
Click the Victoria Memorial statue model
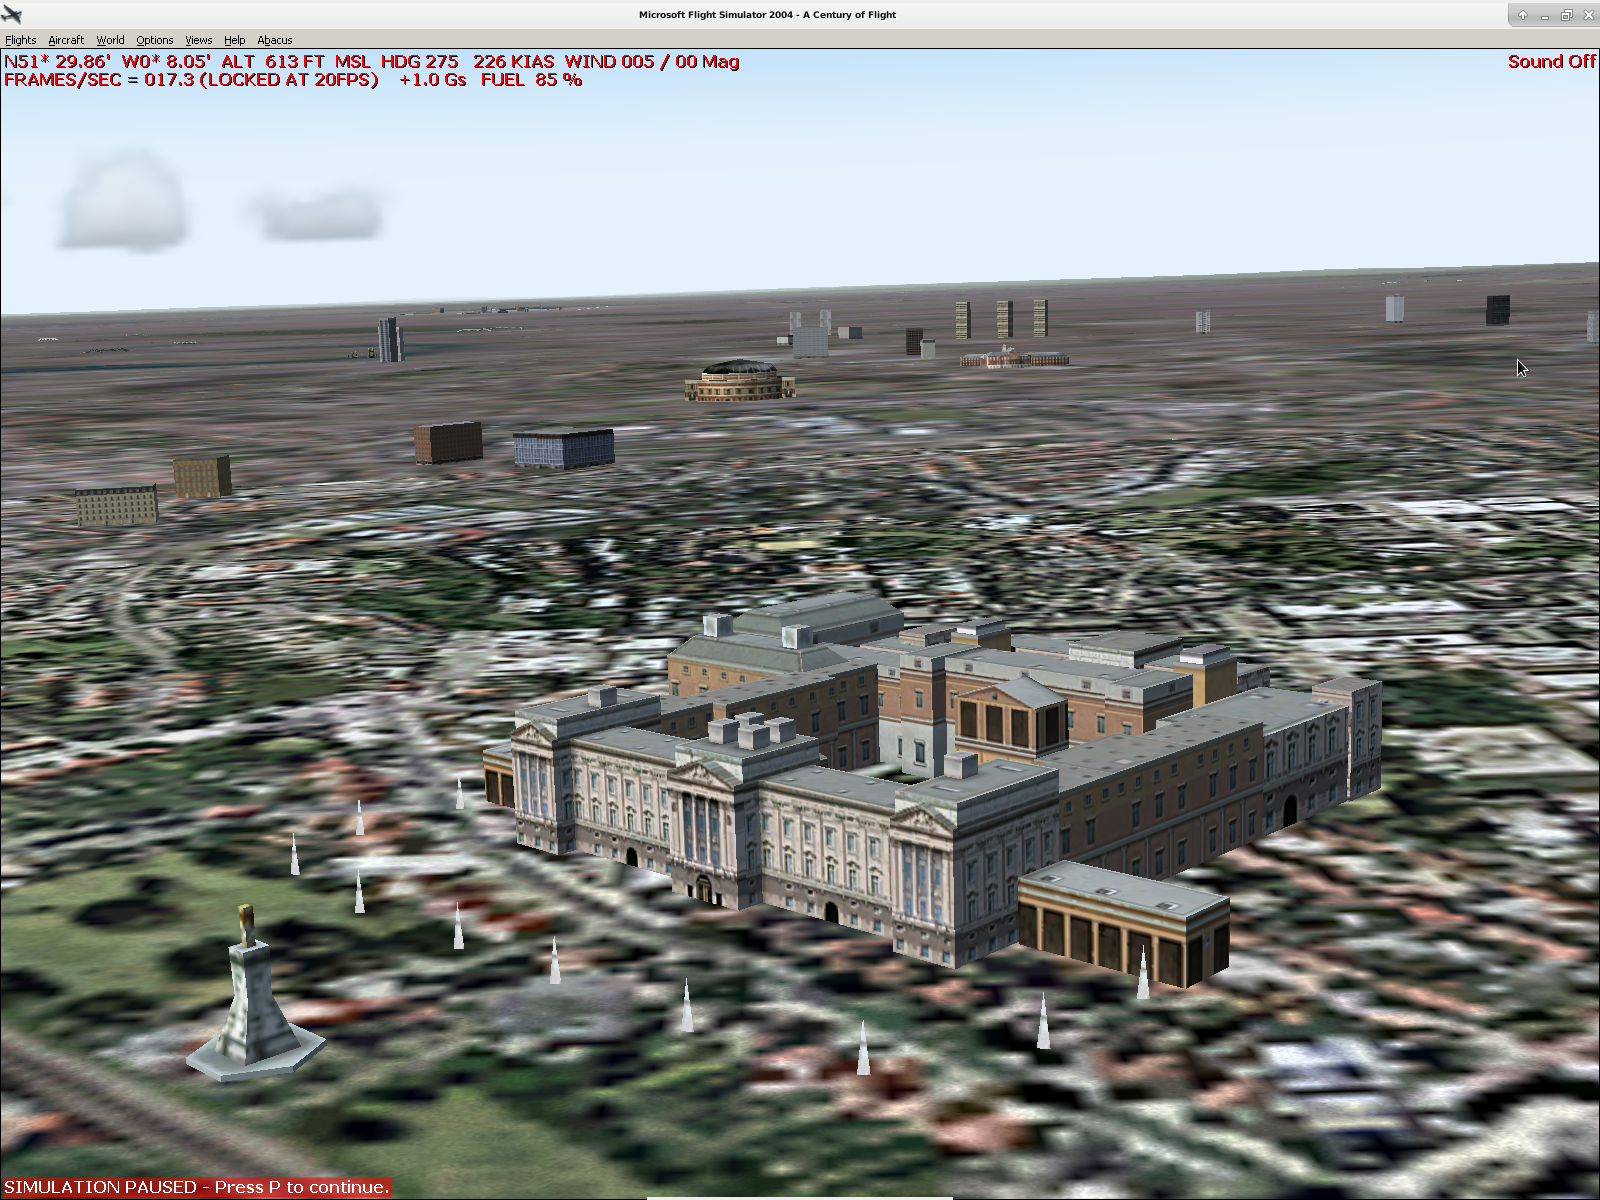(252, 1000)
